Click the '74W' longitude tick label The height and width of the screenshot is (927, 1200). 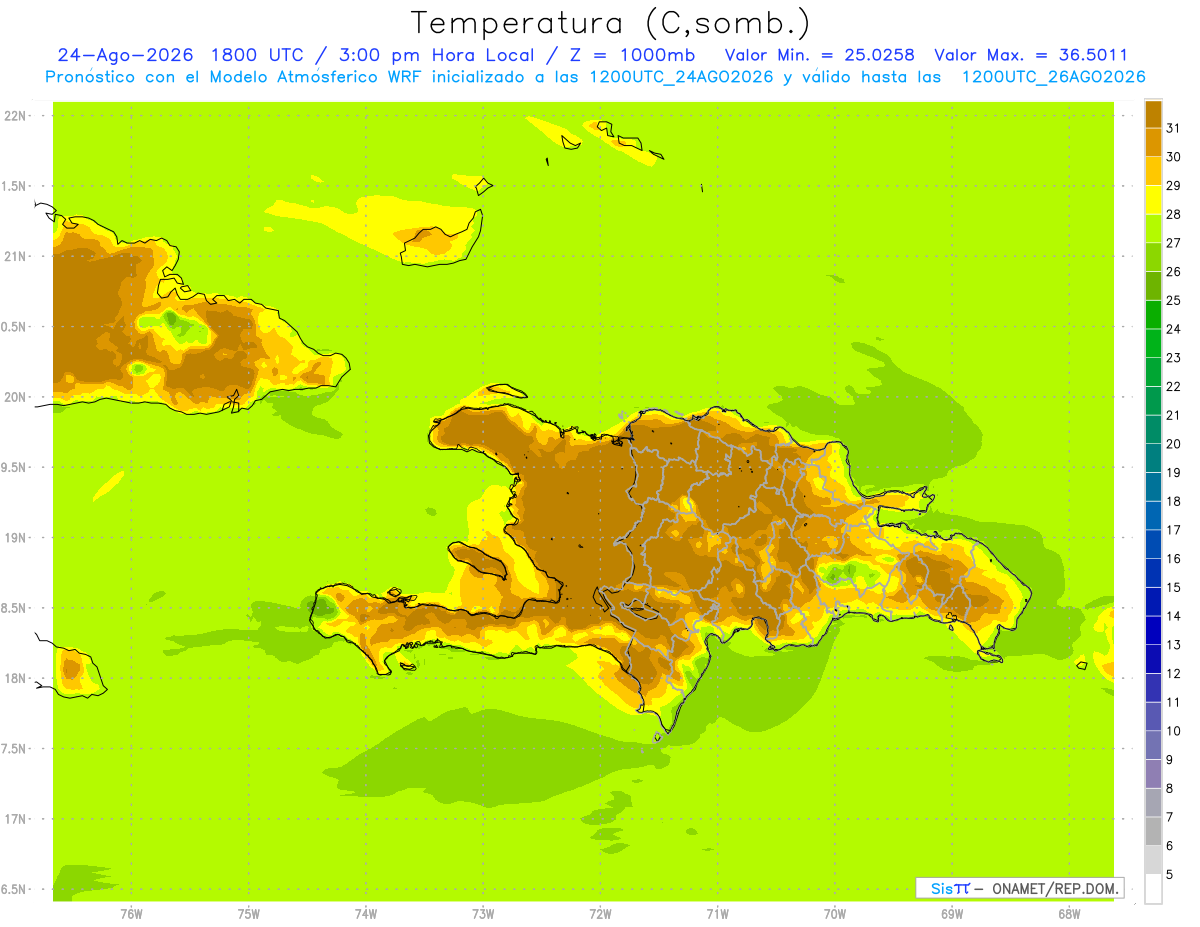[x=366, y=914]
